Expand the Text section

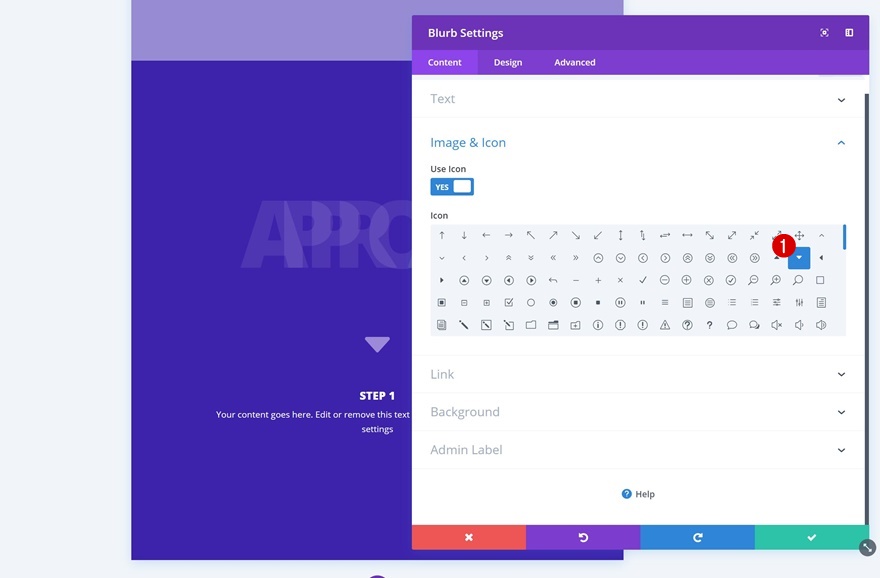638,99
